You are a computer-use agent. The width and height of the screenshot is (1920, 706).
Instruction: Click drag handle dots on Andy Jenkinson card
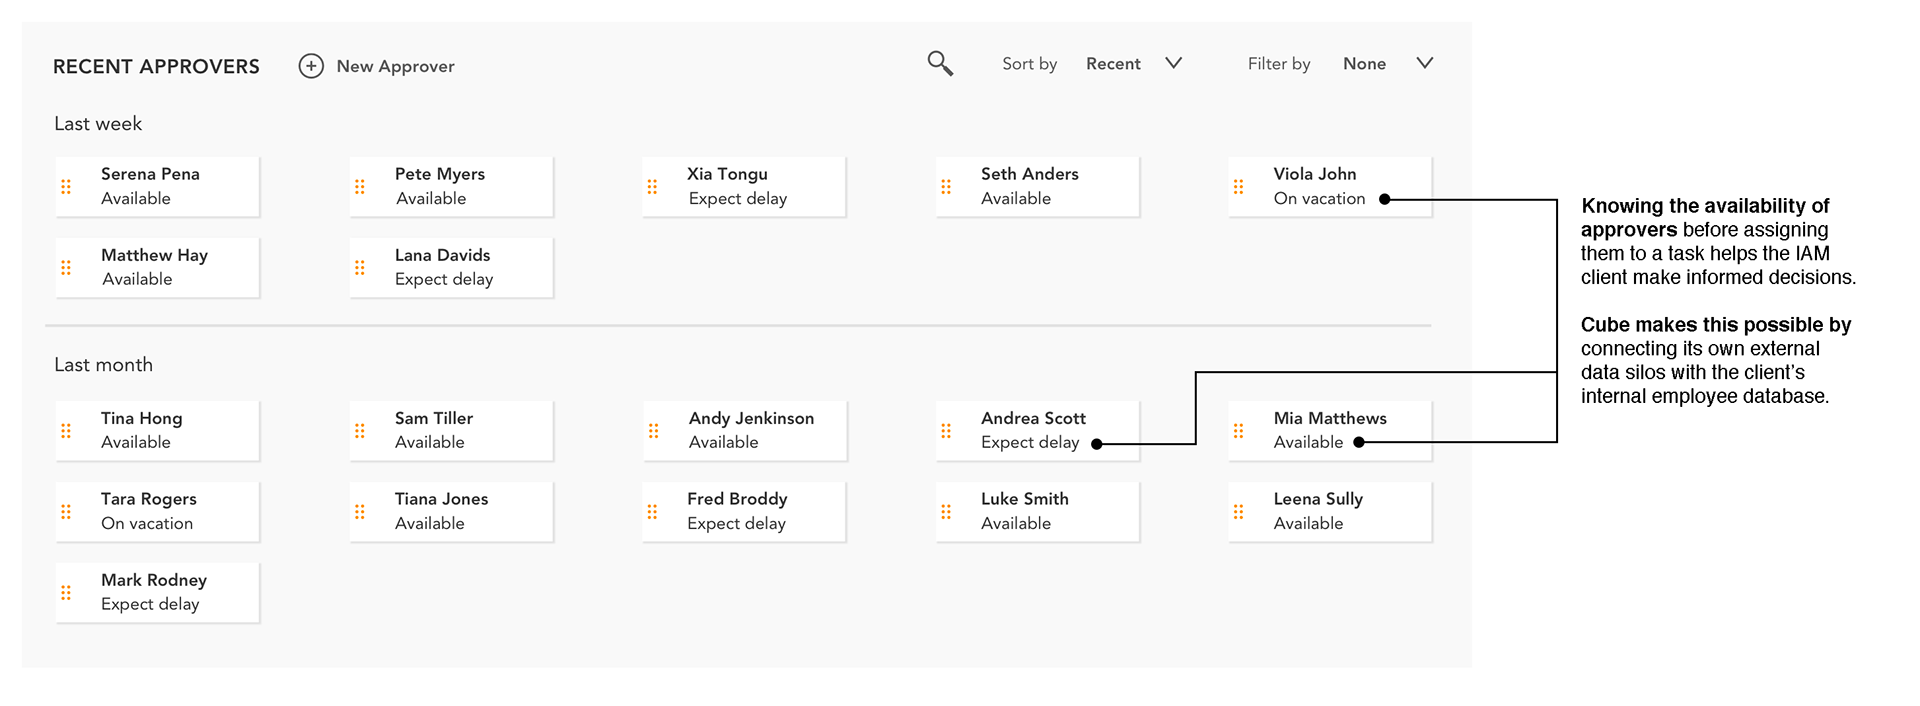click(653, 431)
